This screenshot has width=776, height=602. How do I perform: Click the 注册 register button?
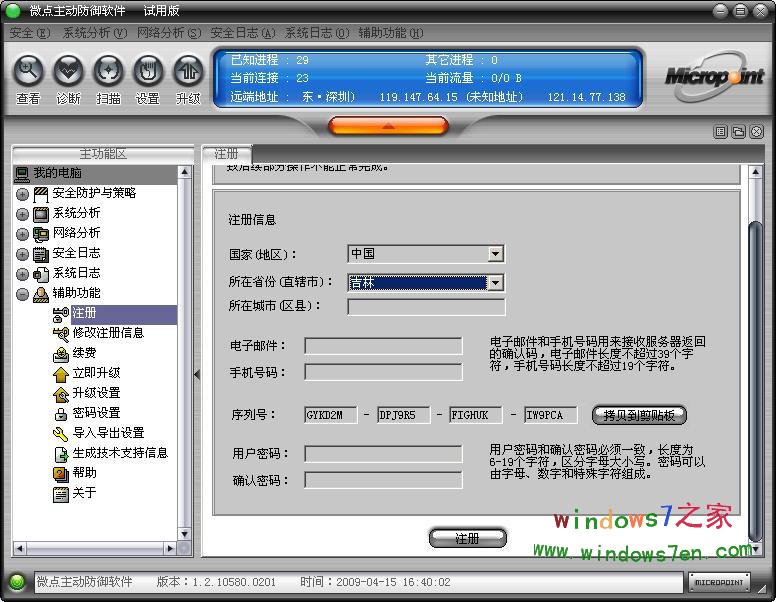(467, 538)
